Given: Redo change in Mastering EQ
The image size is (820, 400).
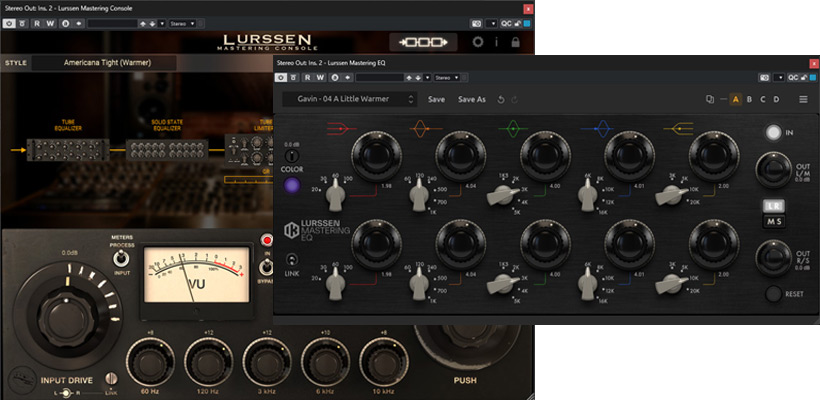Looking at the screenshot, I should [x=515, y=99].
